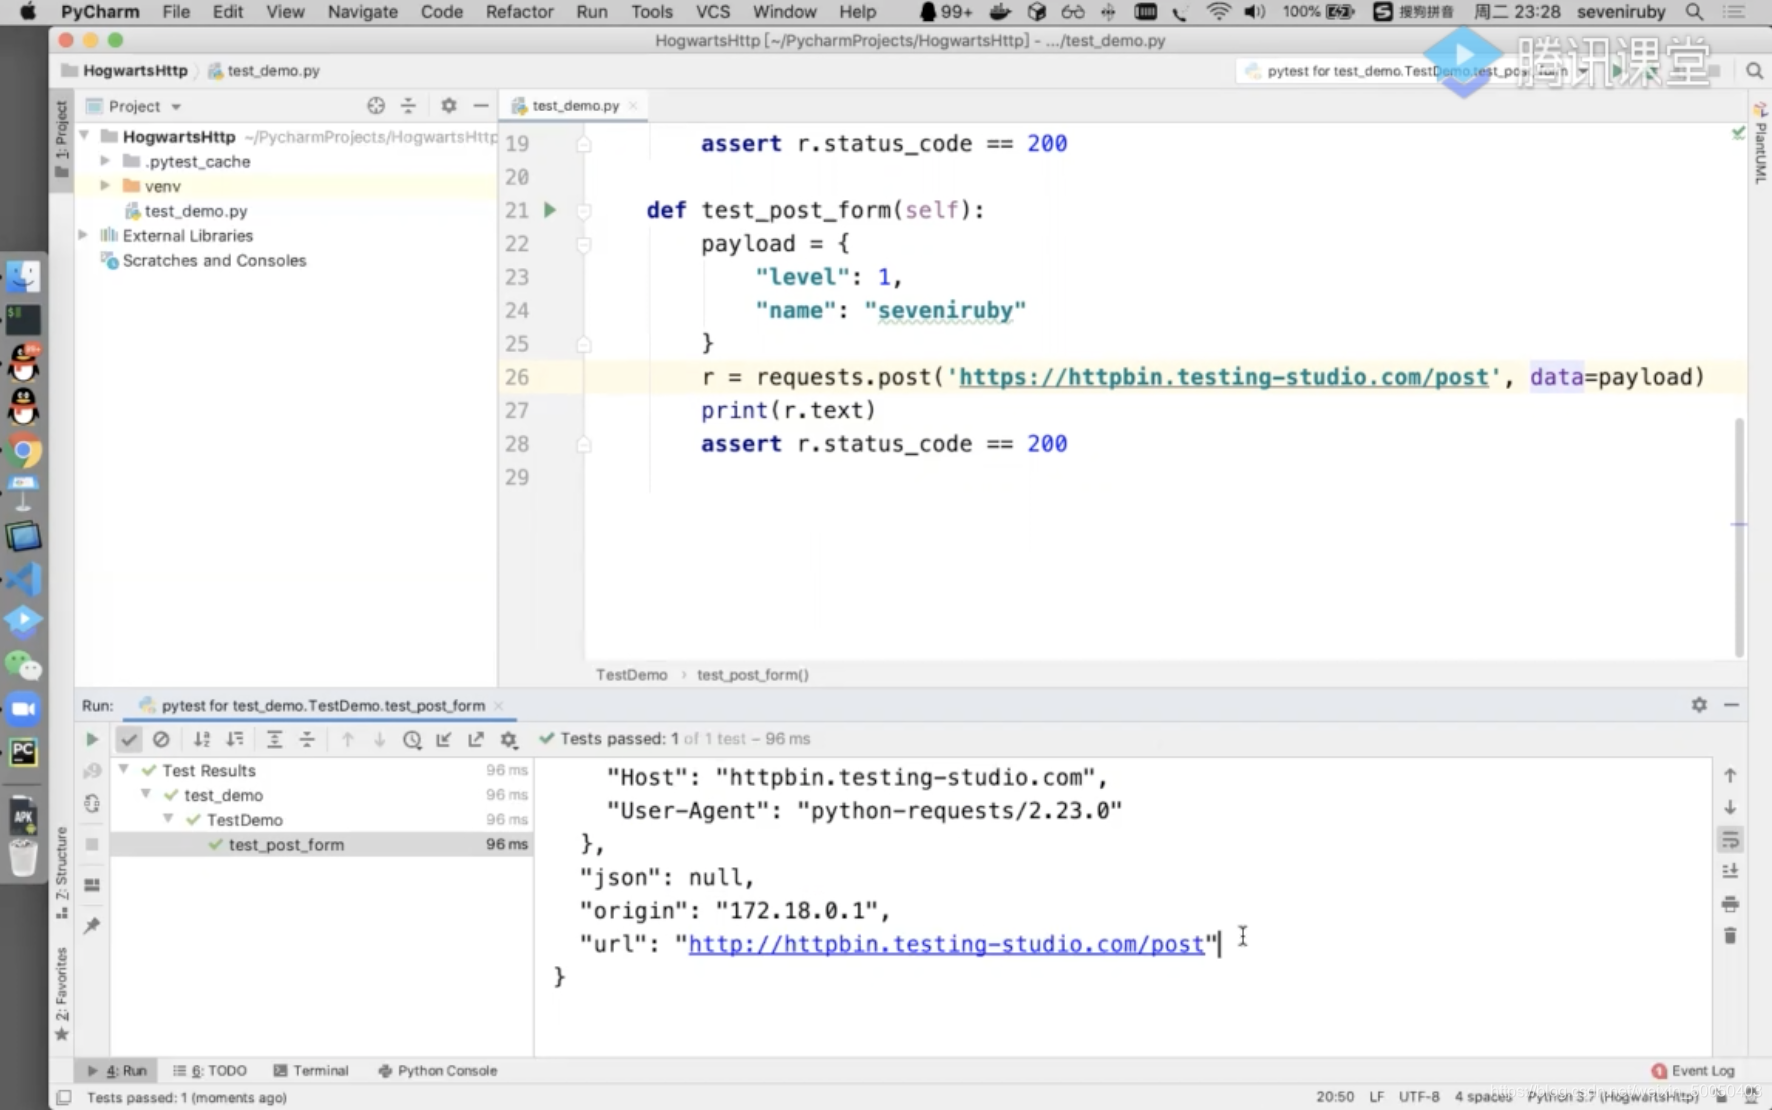The image size is (1772, 1110).
Task: Open Search Everywhere magnifier
Action: point(1754,71)
